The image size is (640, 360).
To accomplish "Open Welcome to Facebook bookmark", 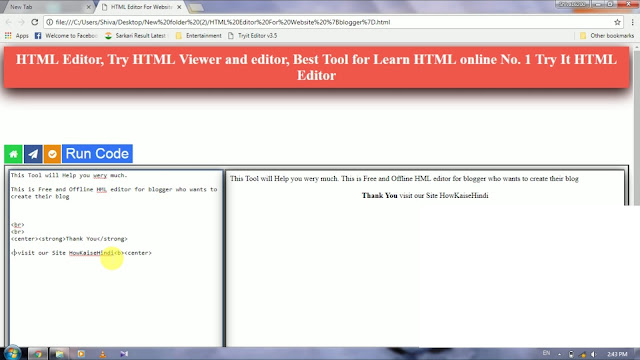I will coord(66,36).
